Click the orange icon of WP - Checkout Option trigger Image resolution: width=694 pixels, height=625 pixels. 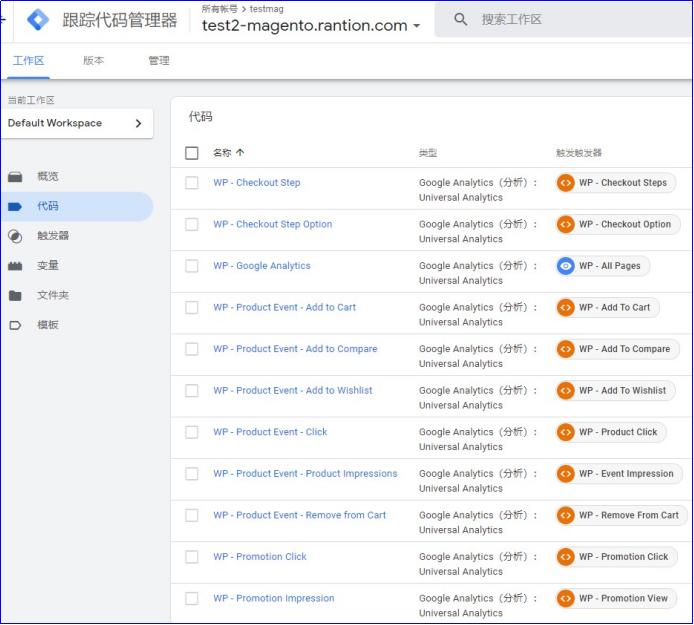565,224
